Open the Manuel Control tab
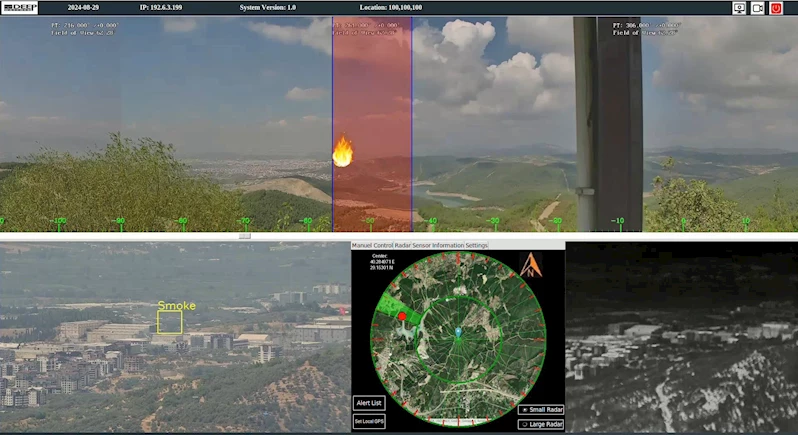Image resolution: width=798 pixels, height=435 pixels. pos(373,245)
